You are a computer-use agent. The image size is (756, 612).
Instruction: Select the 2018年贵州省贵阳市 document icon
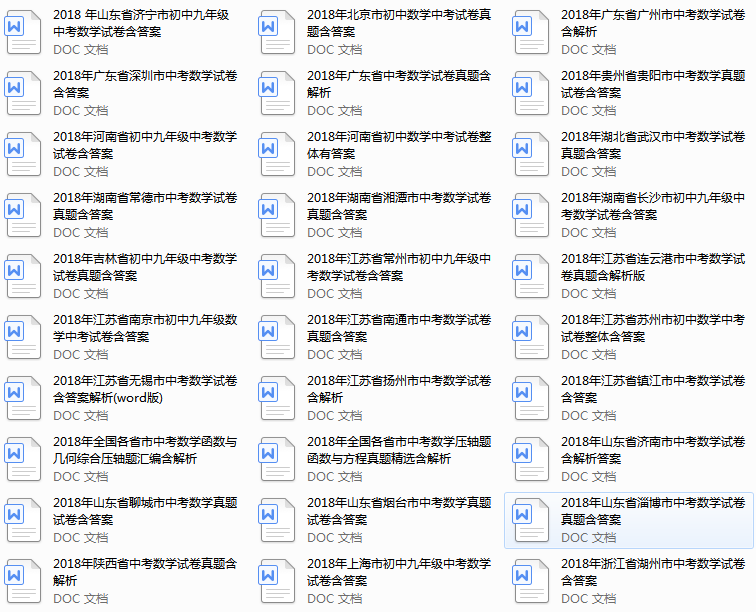531,93
